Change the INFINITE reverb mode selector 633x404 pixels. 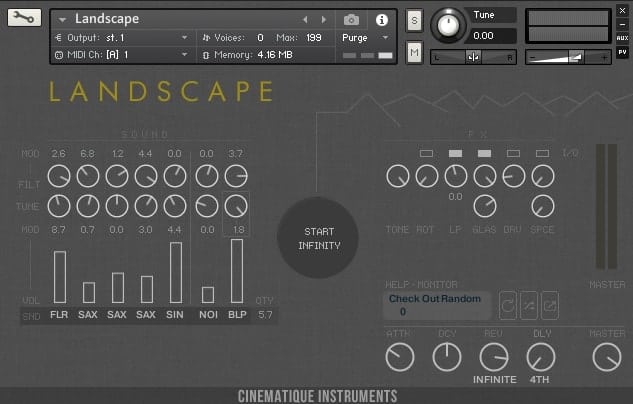click(495, 380)
